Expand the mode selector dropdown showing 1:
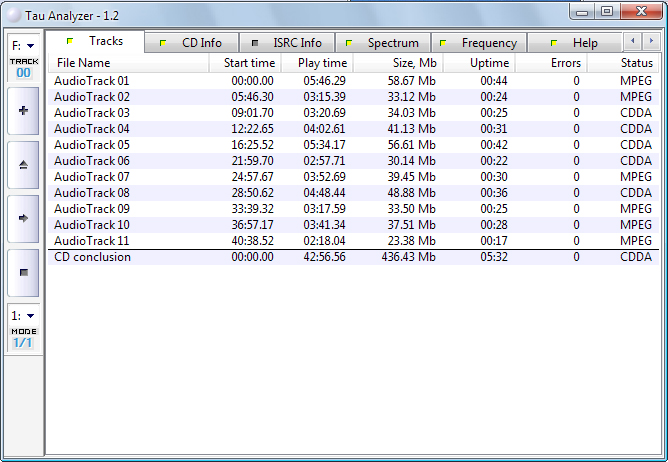Image resolution: width=668 pixels, height=462 pixels. [x=23, y=316]
